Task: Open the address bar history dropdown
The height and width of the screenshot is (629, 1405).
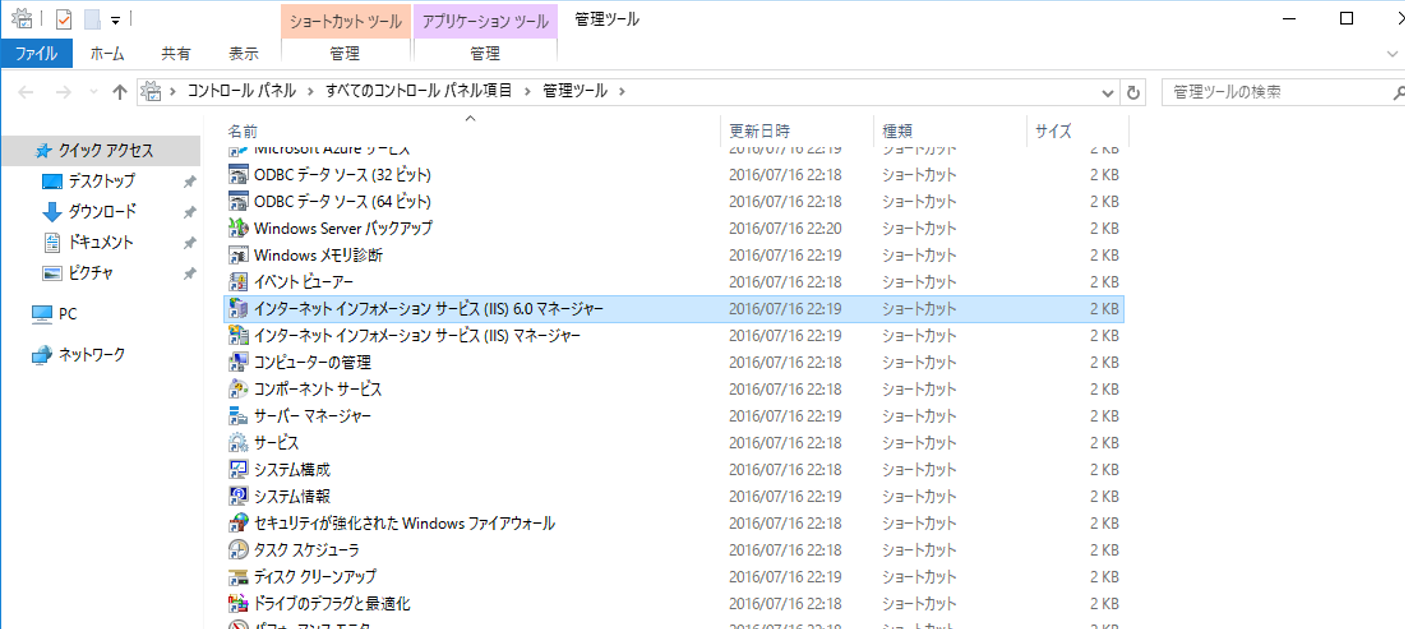Action: click(1108, 92)
